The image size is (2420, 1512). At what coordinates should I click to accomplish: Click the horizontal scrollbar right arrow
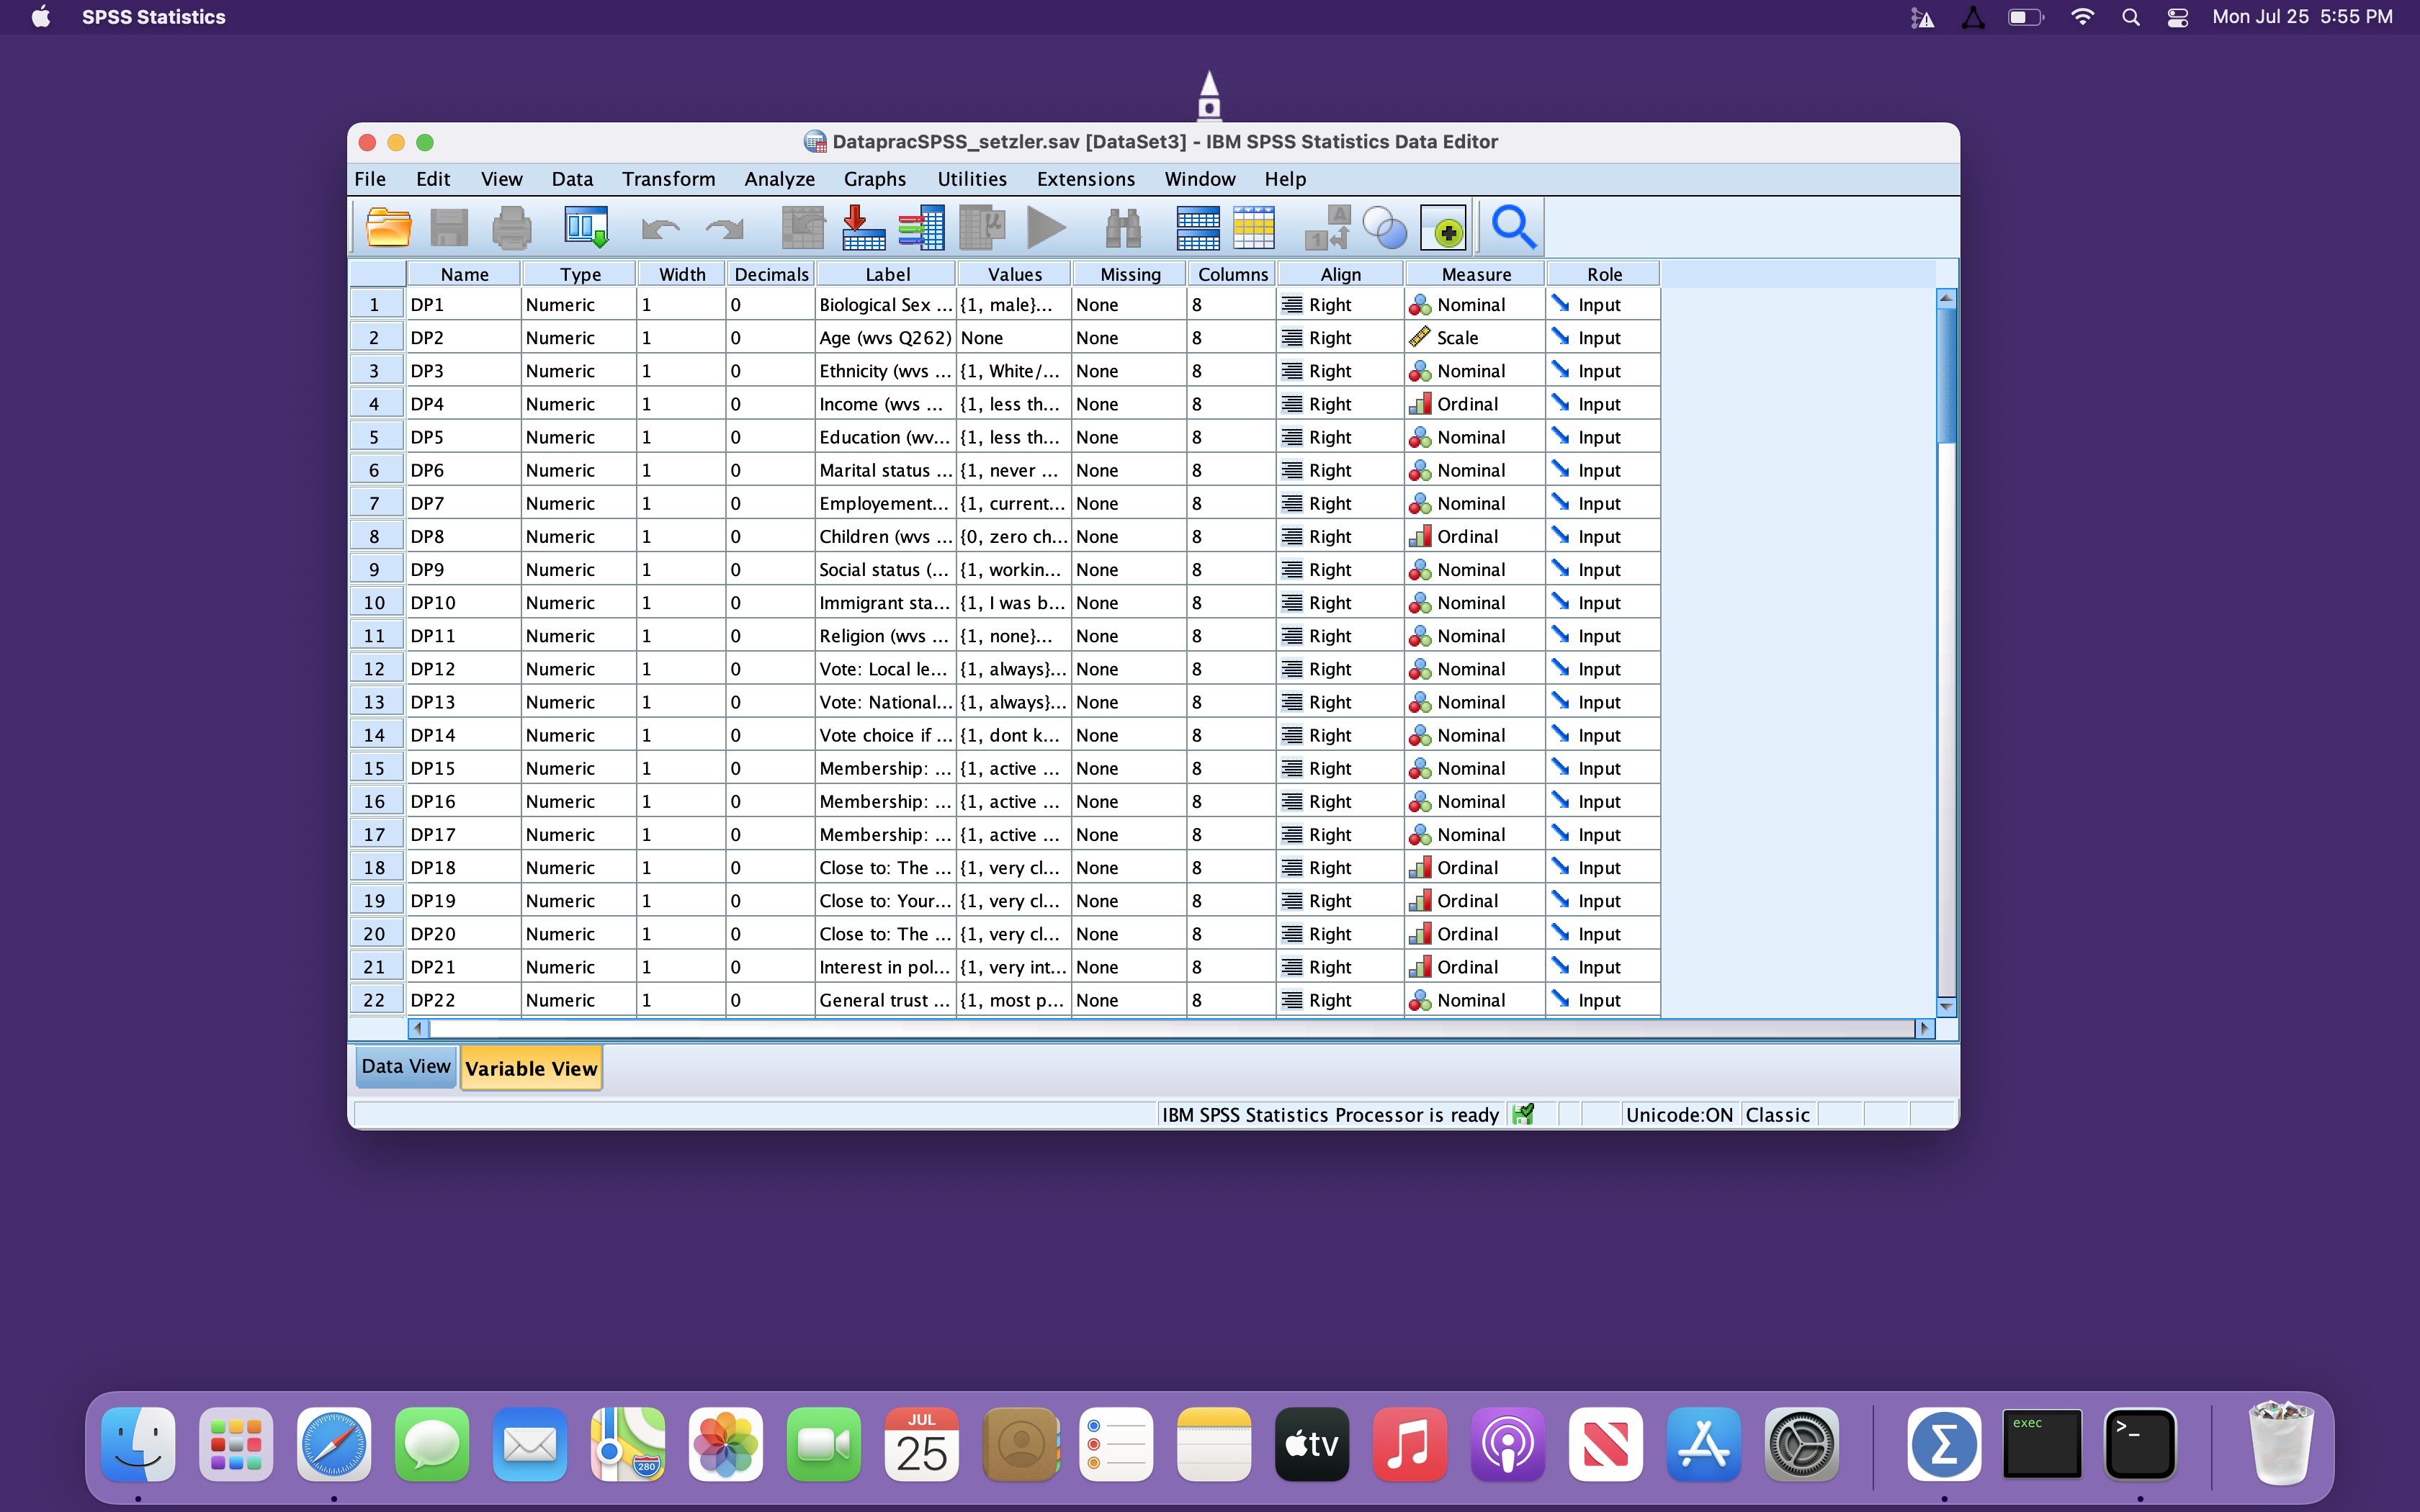(1924, 1028)
